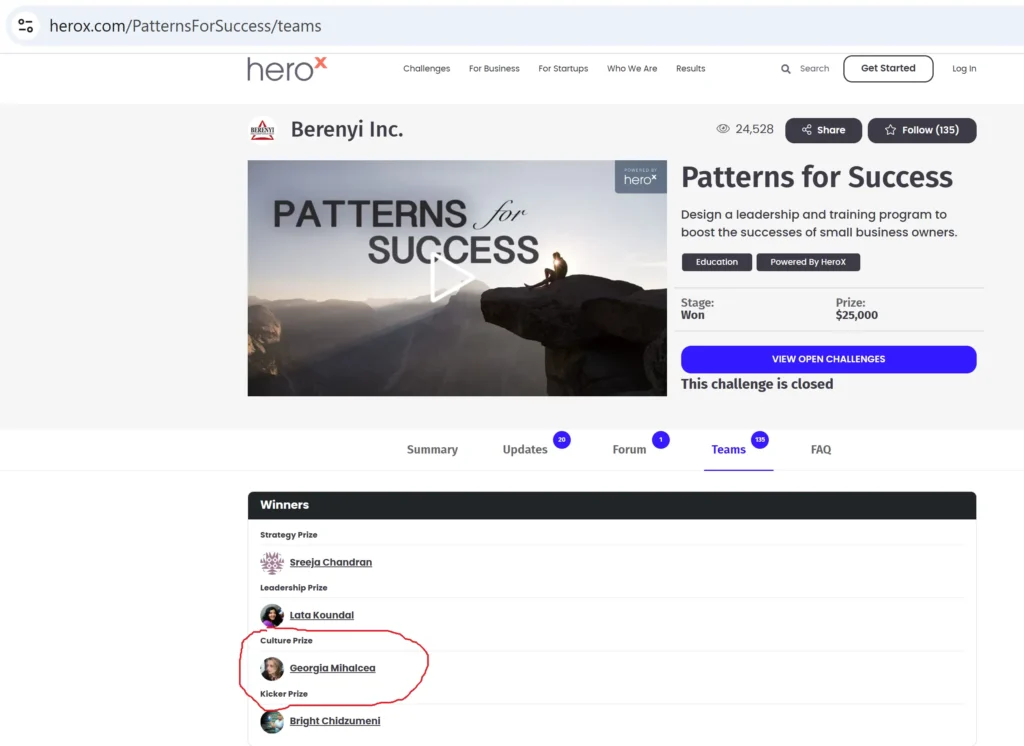Click the Get Started button
The width and height of the screenshot is (1024, 746).
888,69
